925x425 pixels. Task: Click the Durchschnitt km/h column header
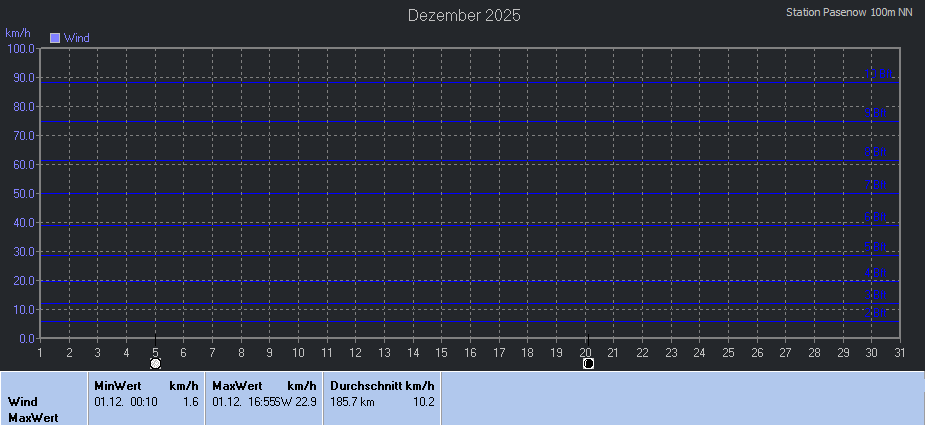(x=382, y=386)
